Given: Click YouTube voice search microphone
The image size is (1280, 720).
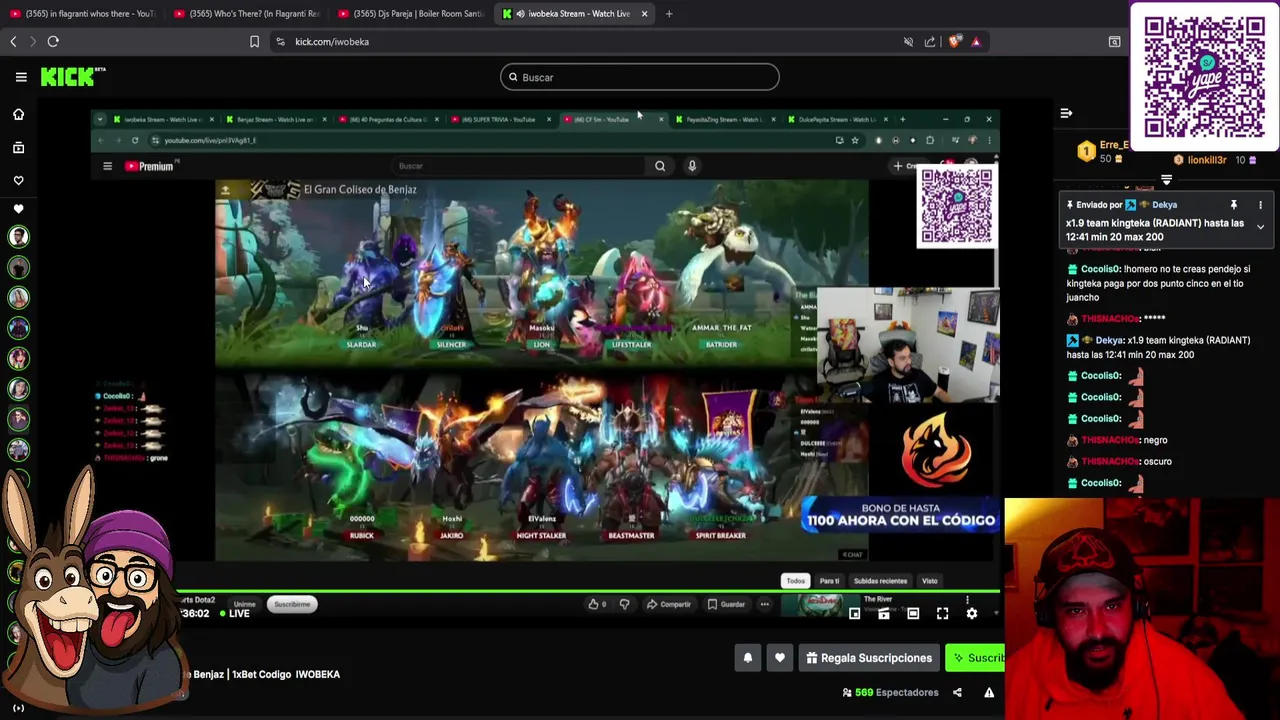Looking at the screenshot, I should [692, 166].
